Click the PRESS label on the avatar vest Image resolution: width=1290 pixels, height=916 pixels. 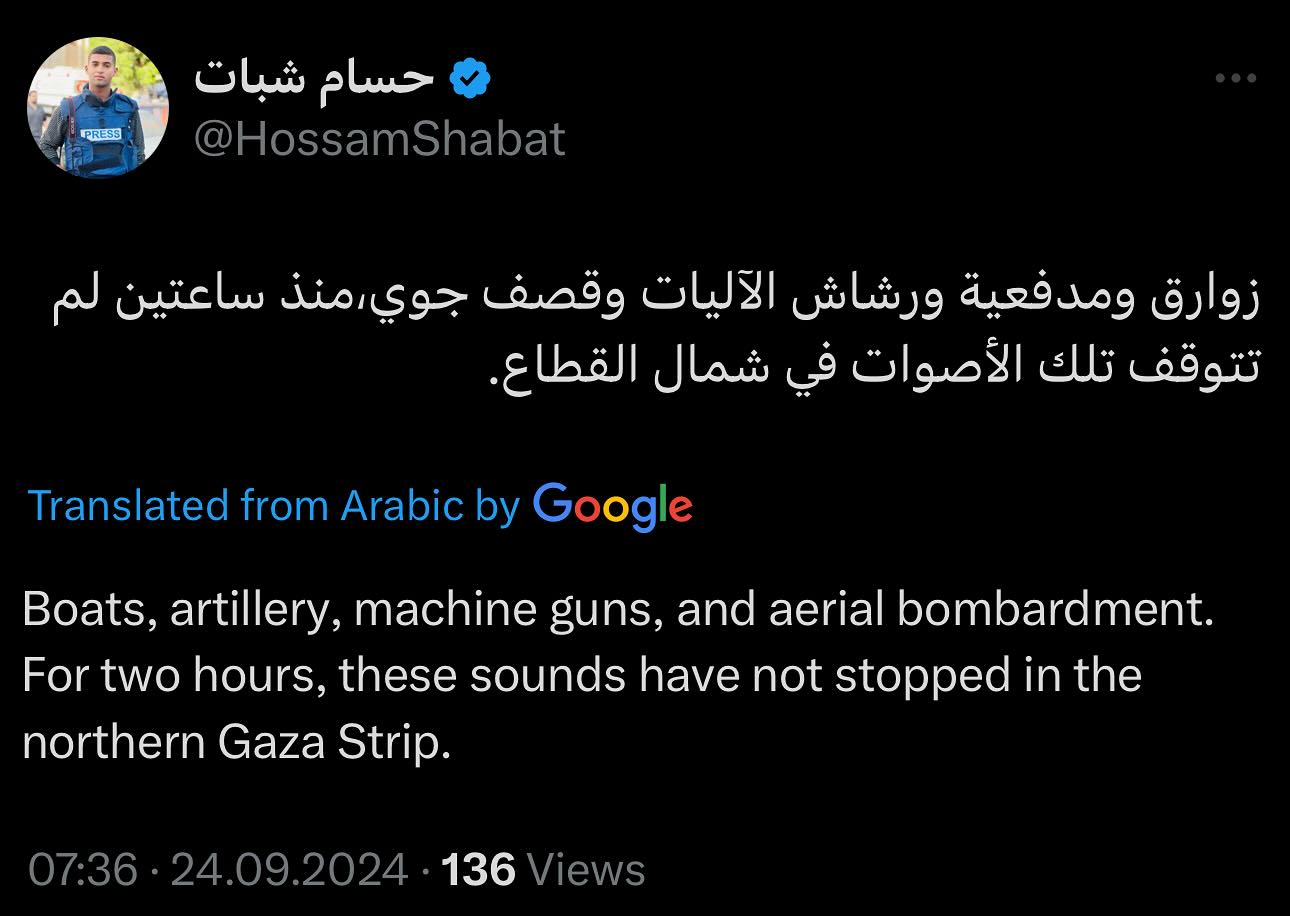[x=101, y=133]
